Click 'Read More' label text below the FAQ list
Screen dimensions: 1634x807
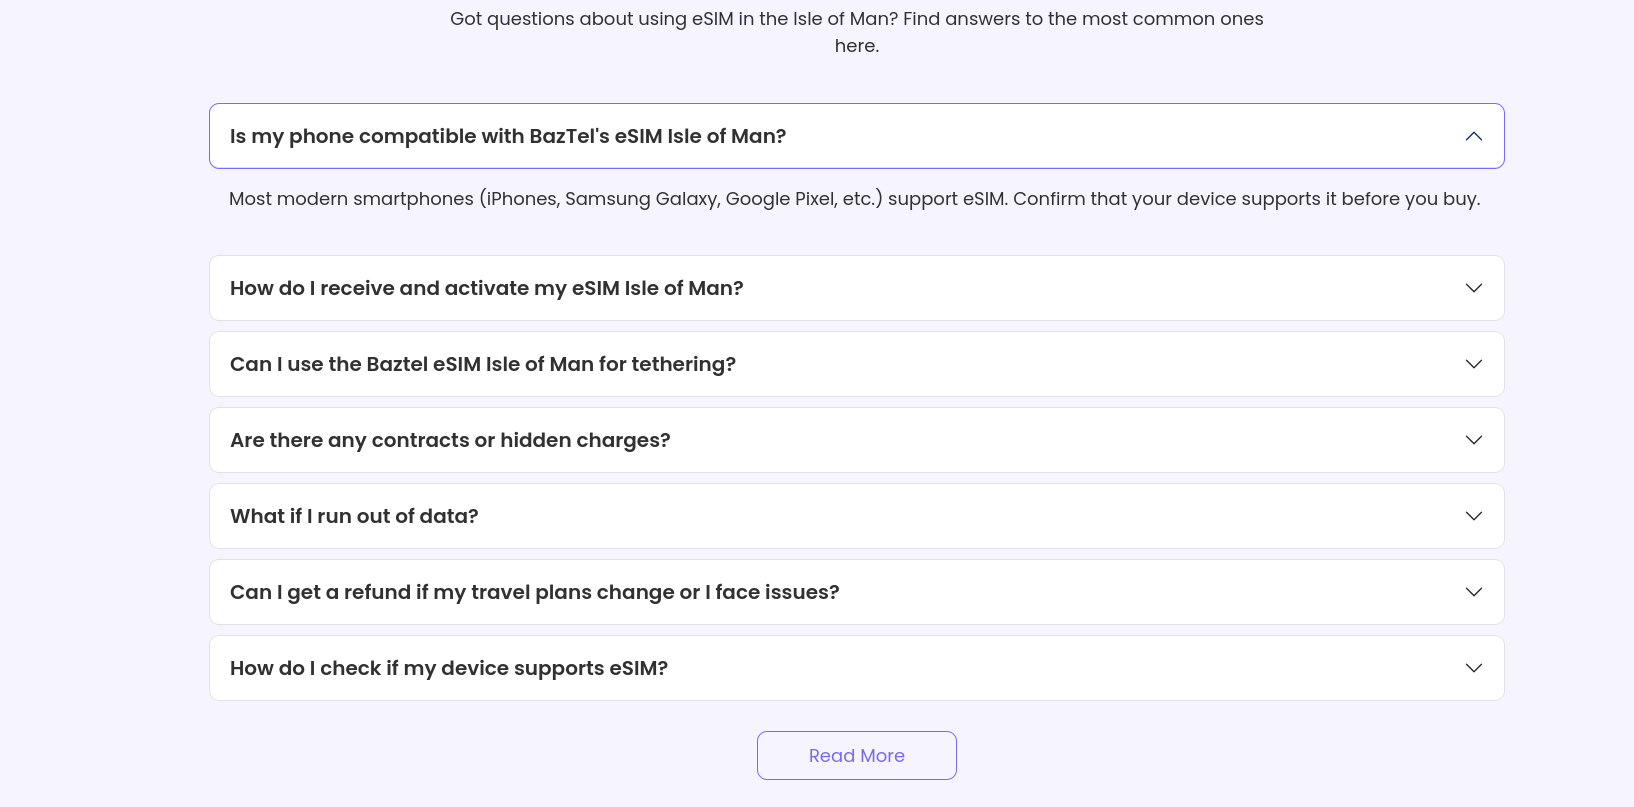click(x=857, y=756)
